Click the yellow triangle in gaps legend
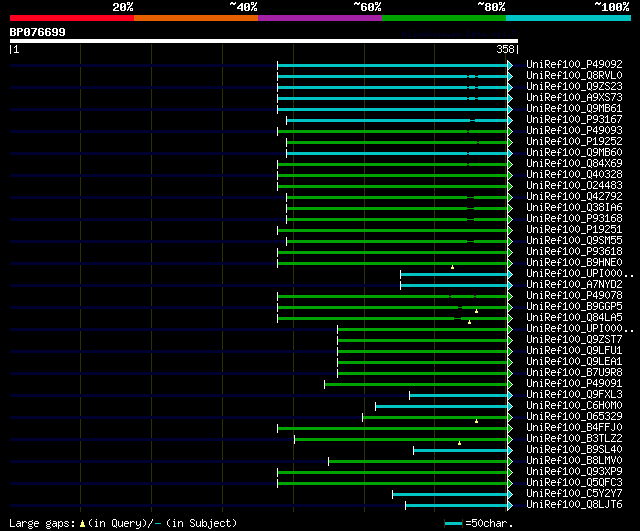The image size is (640, 531). 82,524
